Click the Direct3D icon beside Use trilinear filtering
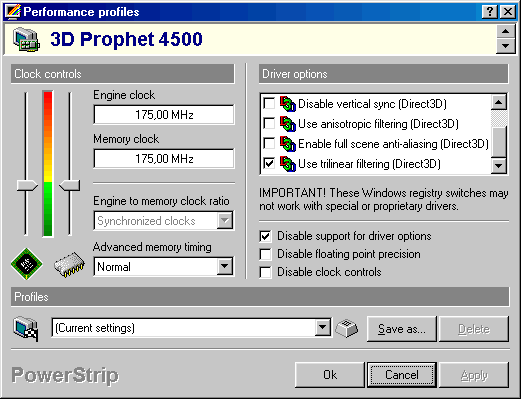Image resolution: width=521 pixels, height=399 pixels. pos(287,164)
